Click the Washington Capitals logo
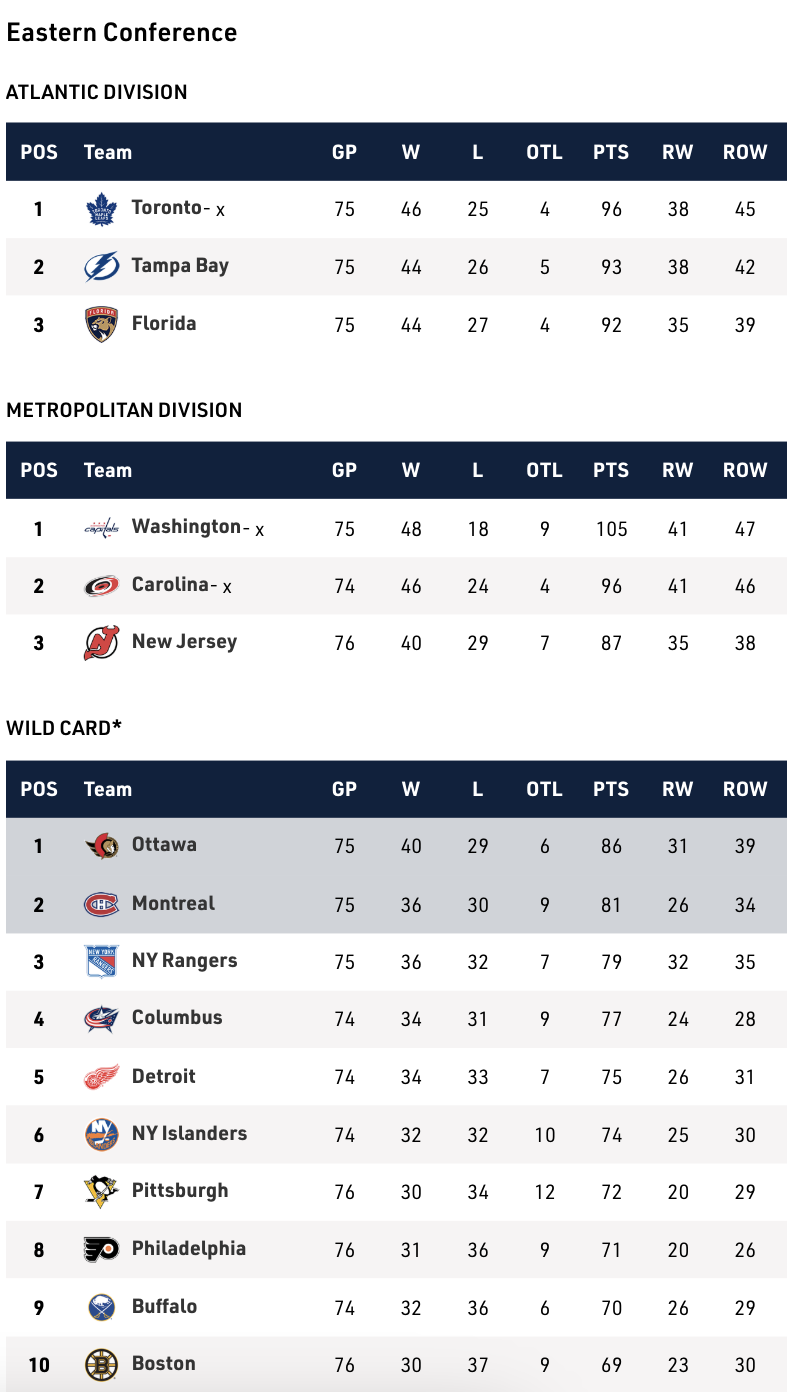787x1392 pixels. tap(101, 528)
